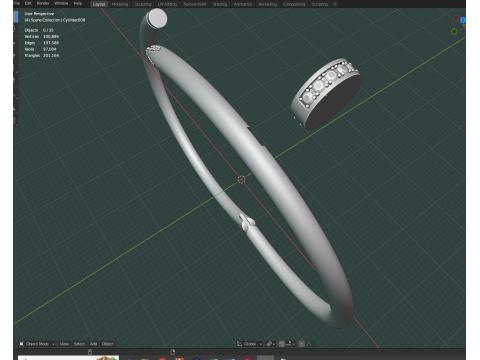This screenshot has width=480, height=360.
Task: Open the viewport View menu
Action: coord(64,344)
